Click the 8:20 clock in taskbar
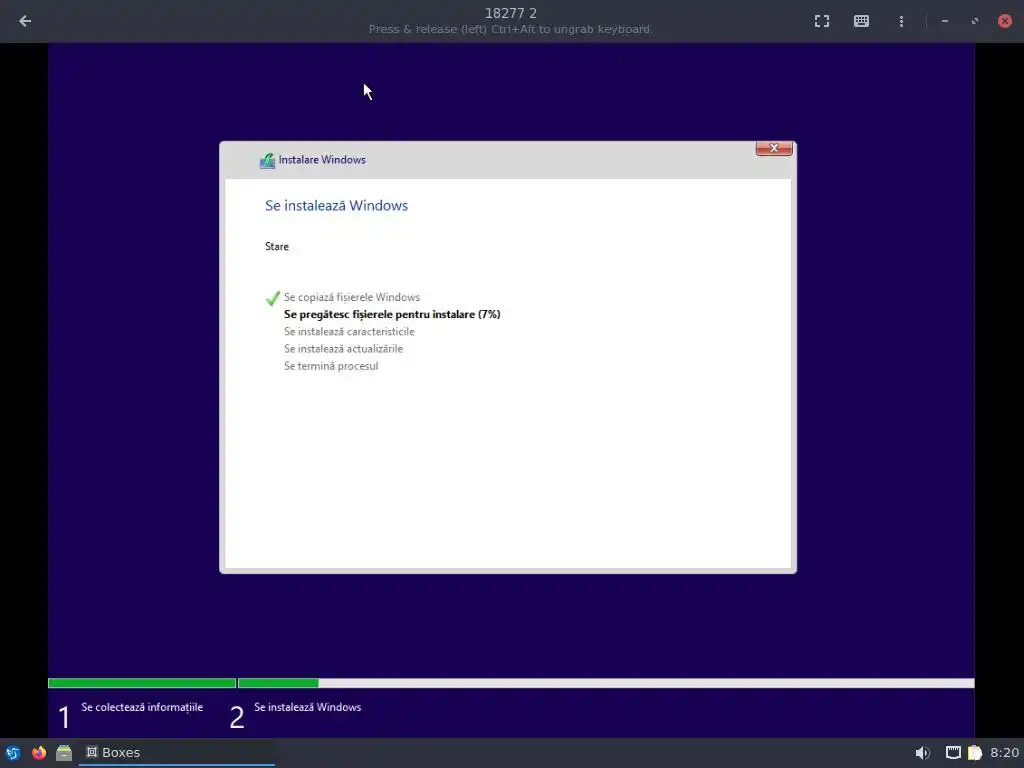 click(x=1004, y=753)
